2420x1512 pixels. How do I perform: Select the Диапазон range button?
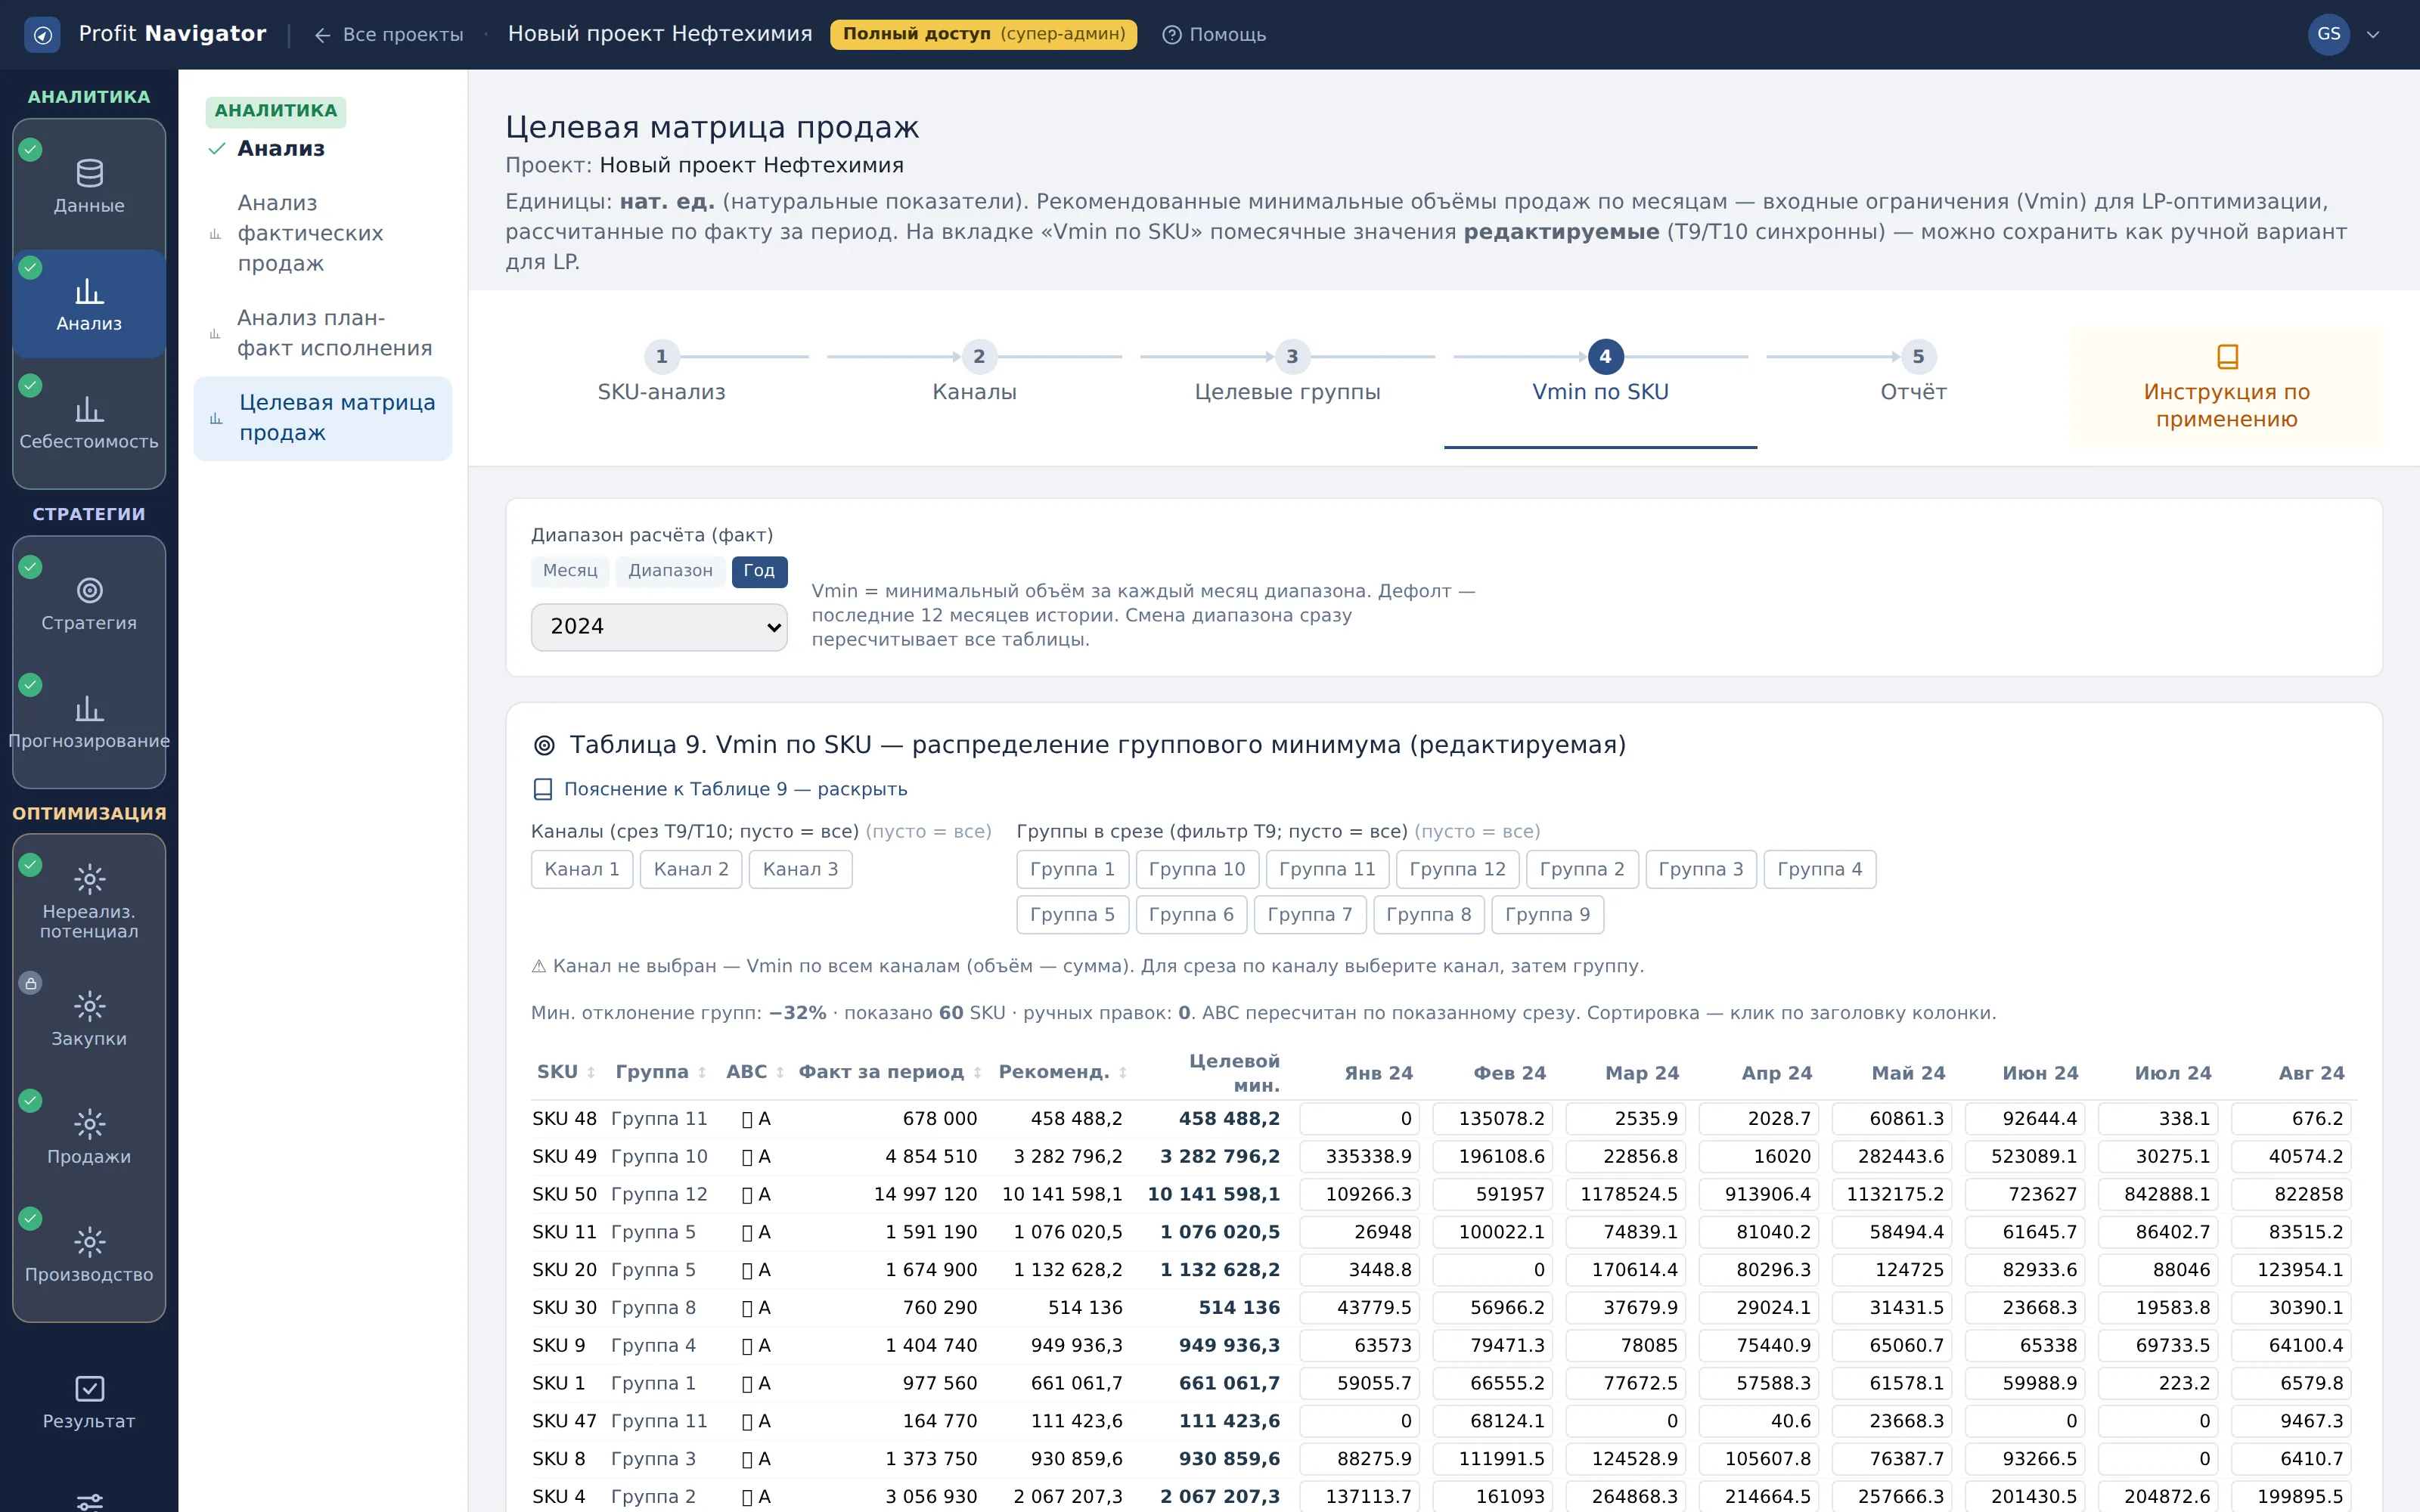click(x=670, y=571)
